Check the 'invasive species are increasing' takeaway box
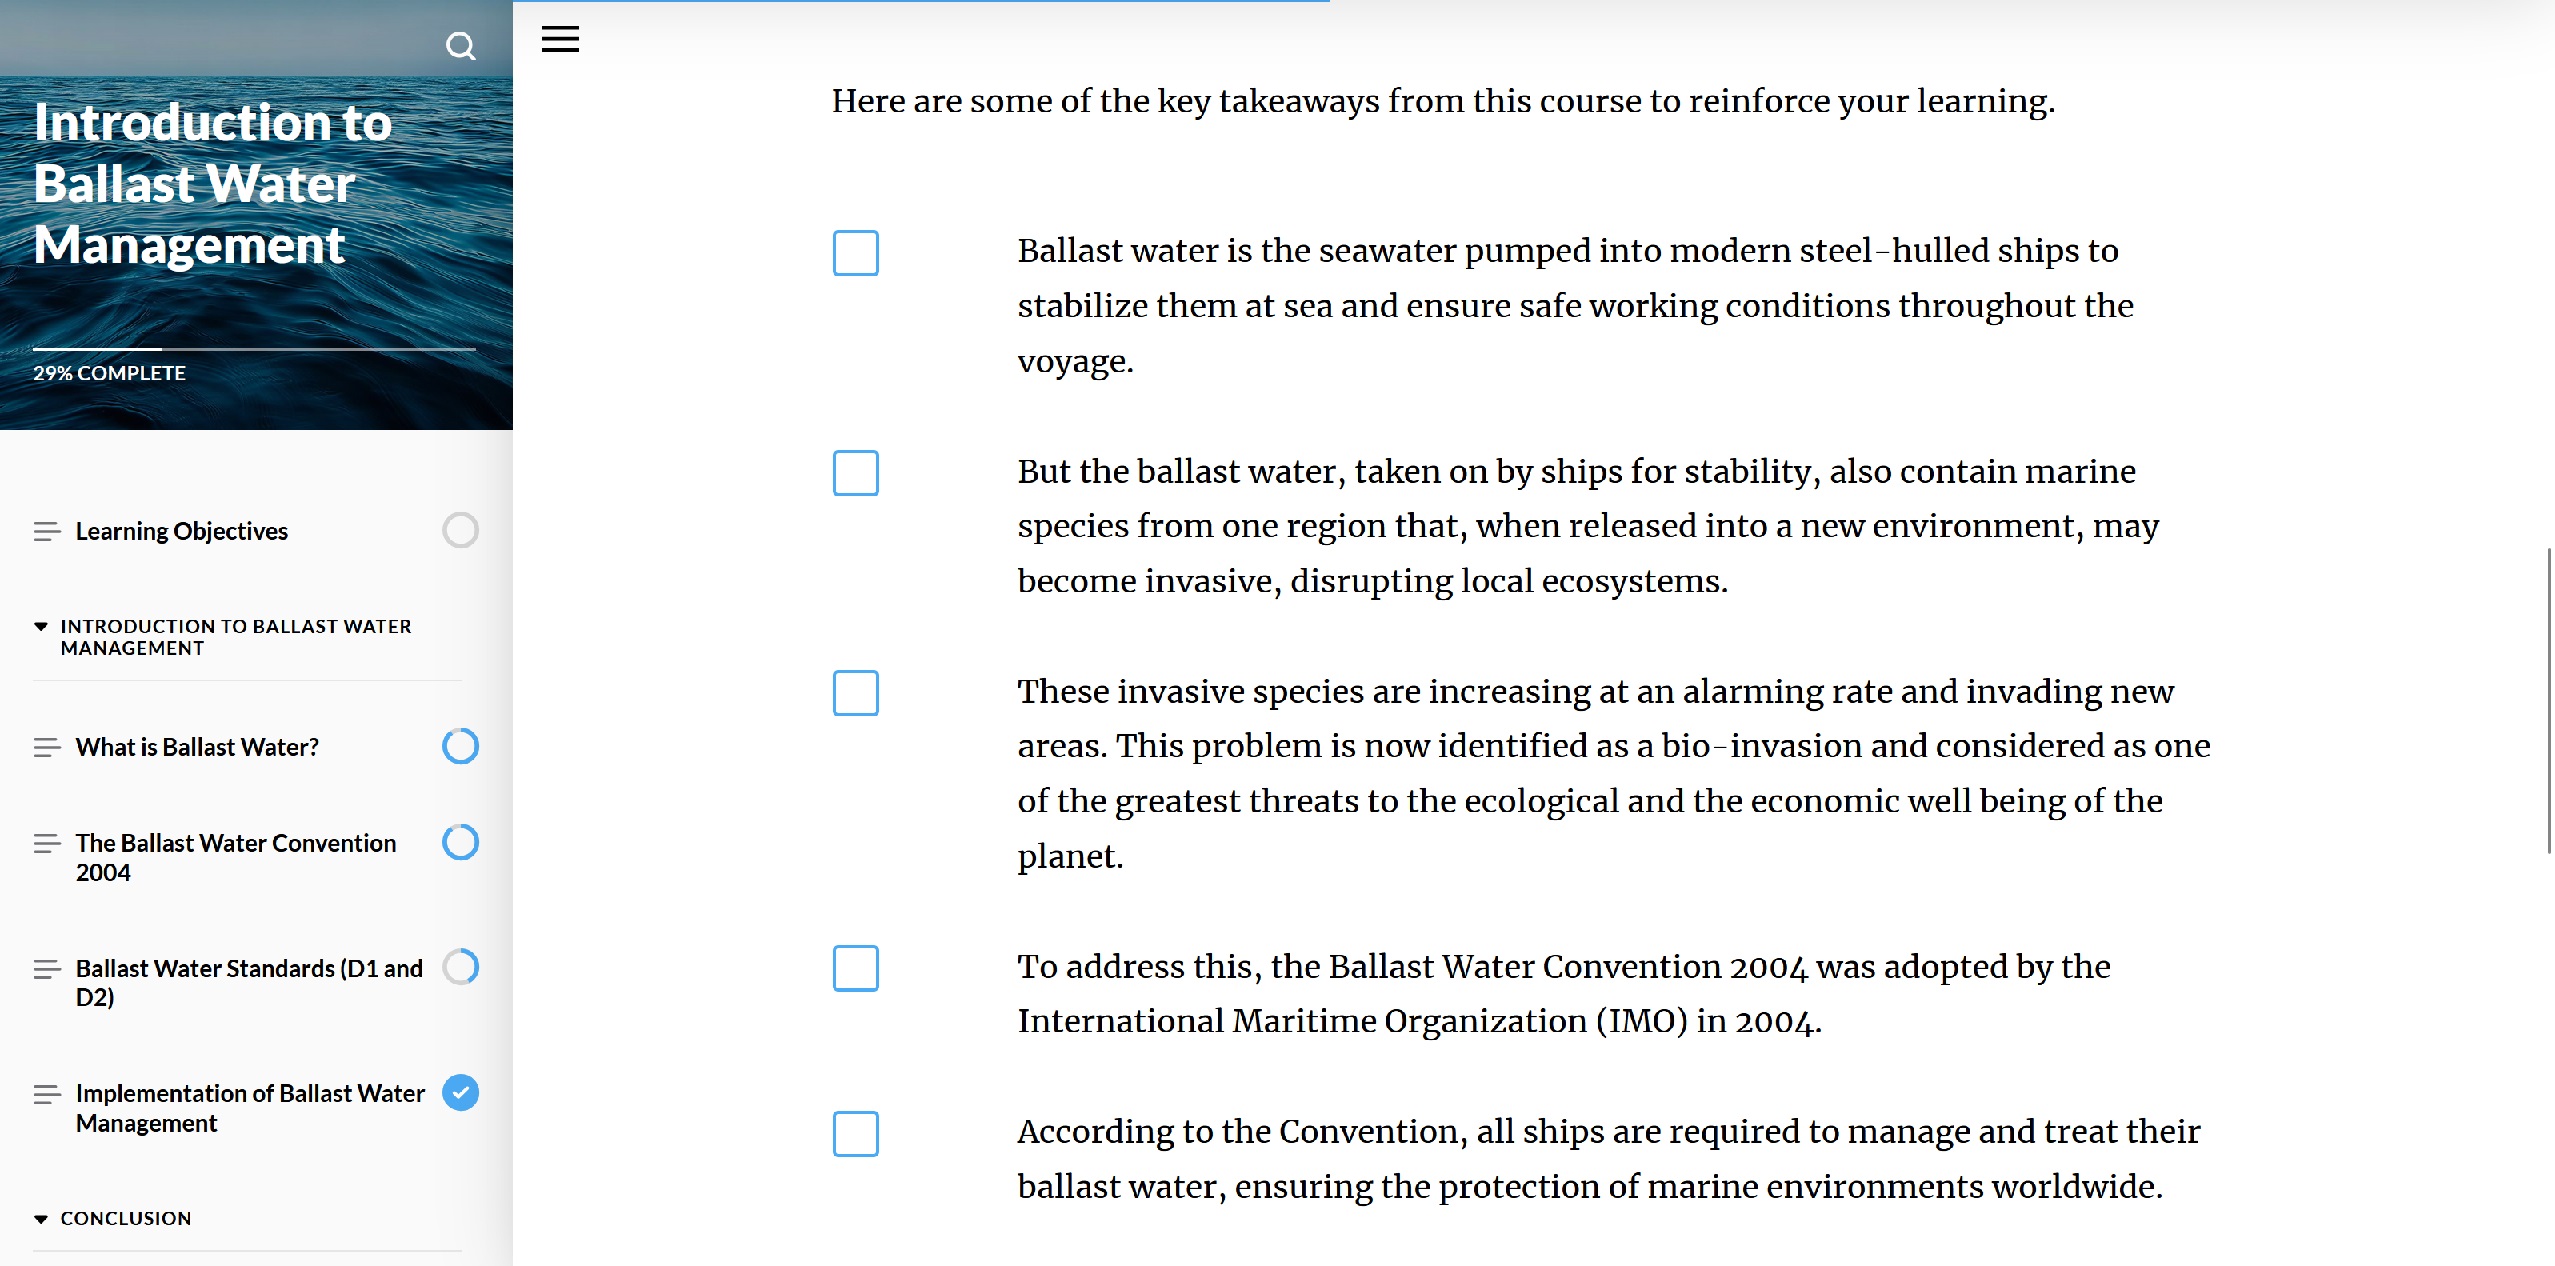2555x1266 pixels. [855, 693]
